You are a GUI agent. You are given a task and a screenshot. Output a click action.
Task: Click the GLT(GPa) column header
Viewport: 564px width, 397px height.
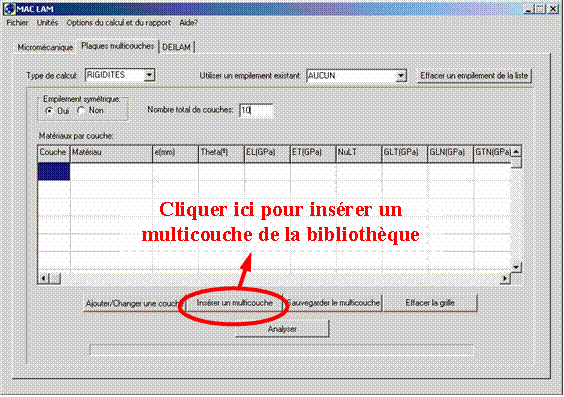pyautogui.click(x=404, y=154)
